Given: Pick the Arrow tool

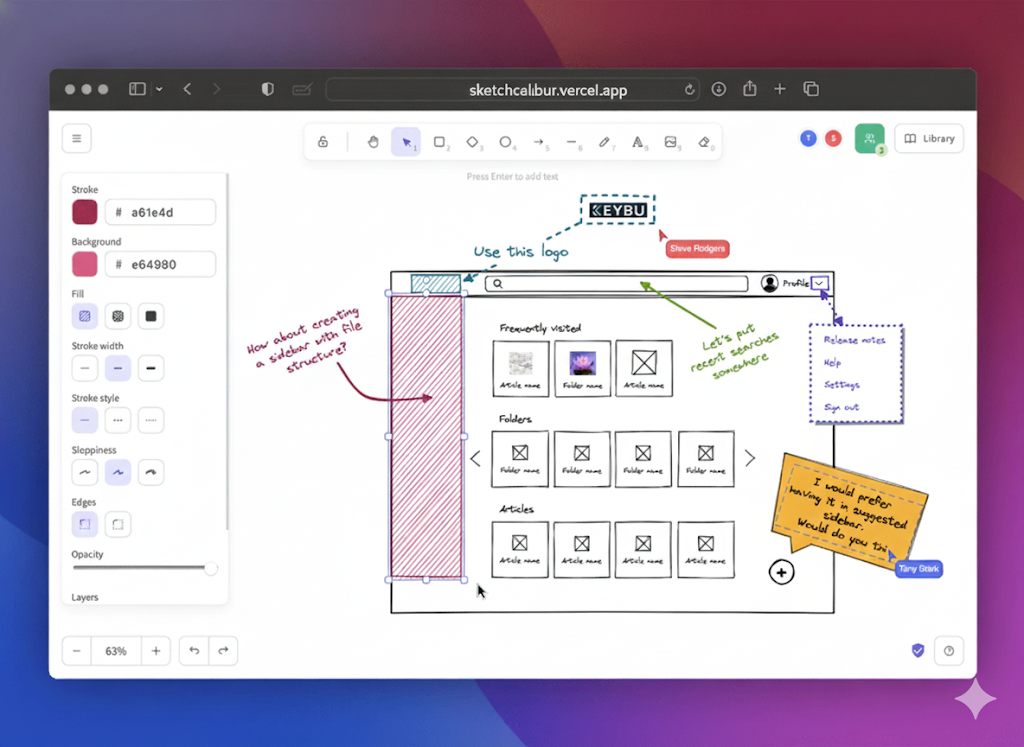Looking at the screenshot, I should pos(539,142).
